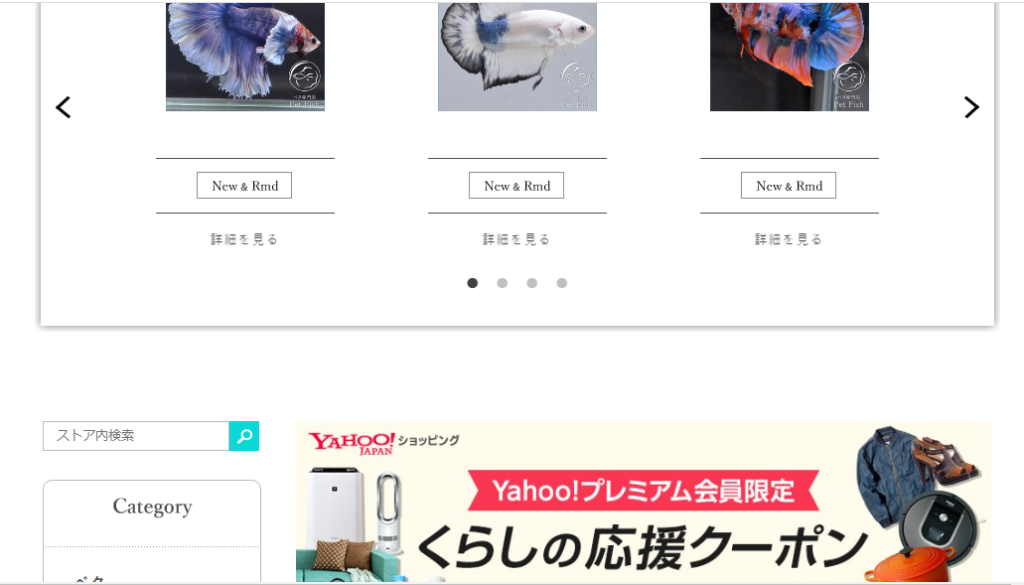1024x585 pixels.
Task: Select the first carousel pagination dot
Action: pos(472,283)
